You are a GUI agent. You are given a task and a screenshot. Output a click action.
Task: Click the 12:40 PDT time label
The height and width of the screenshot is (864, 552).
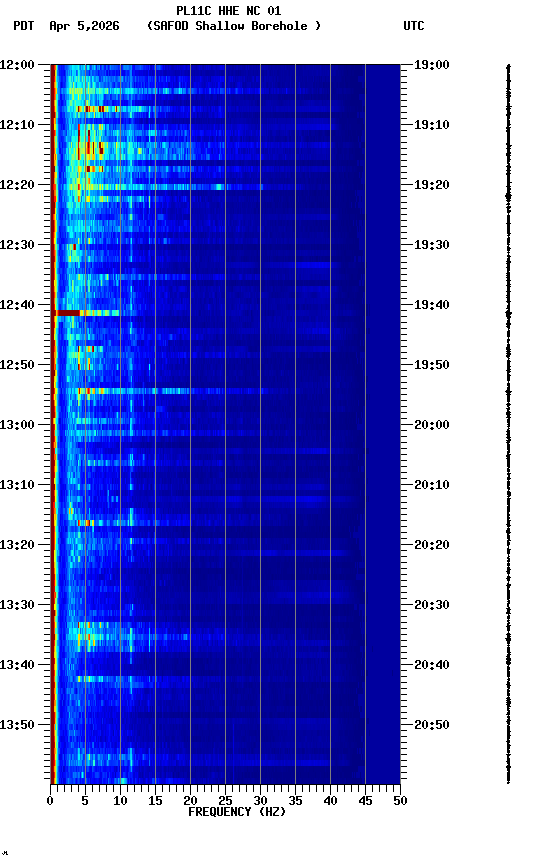17,305
